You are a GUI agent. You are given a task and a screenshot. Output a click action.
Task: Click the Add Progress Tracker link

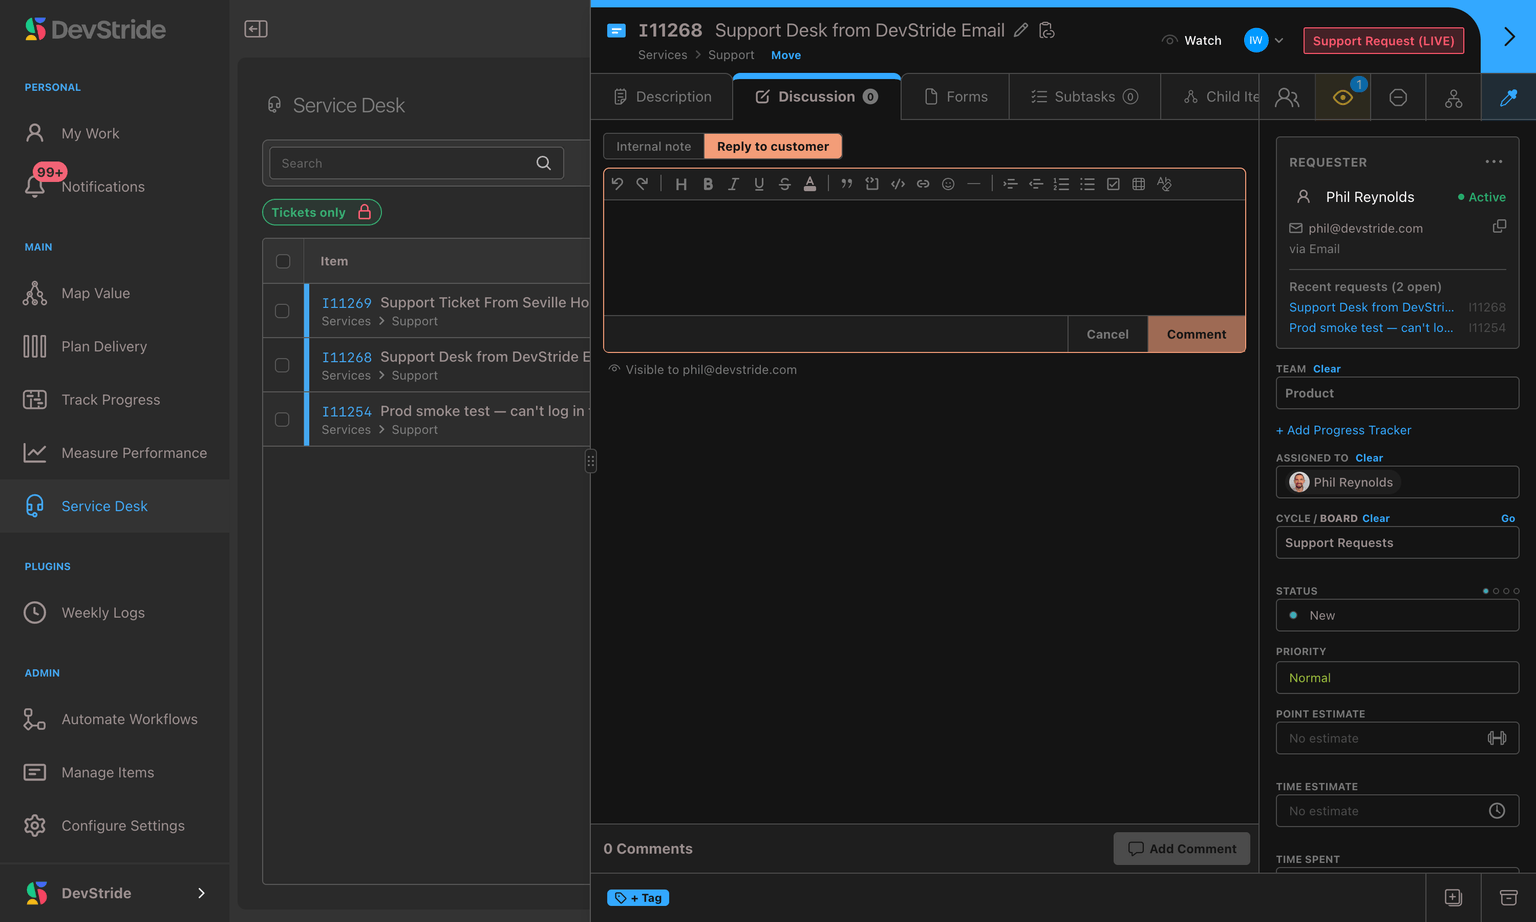coord(1343,430)
